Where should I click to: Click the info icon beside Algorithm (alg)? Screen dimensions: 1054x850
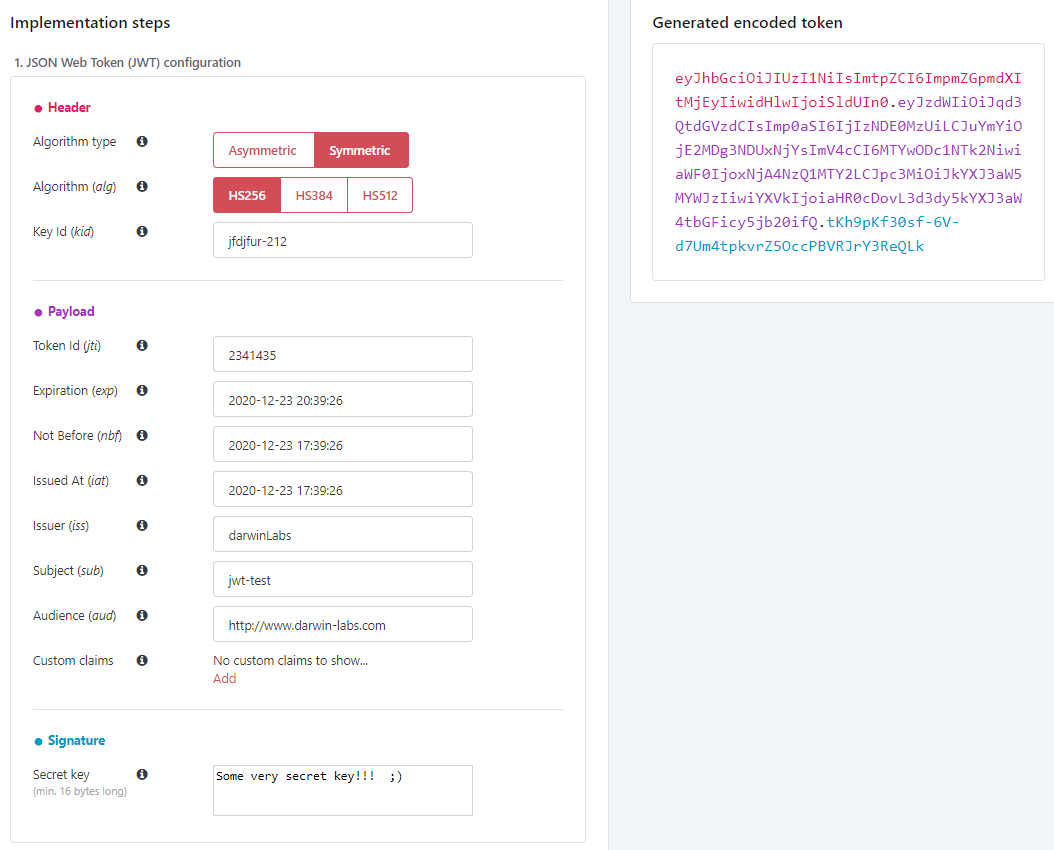pos(142,186)
